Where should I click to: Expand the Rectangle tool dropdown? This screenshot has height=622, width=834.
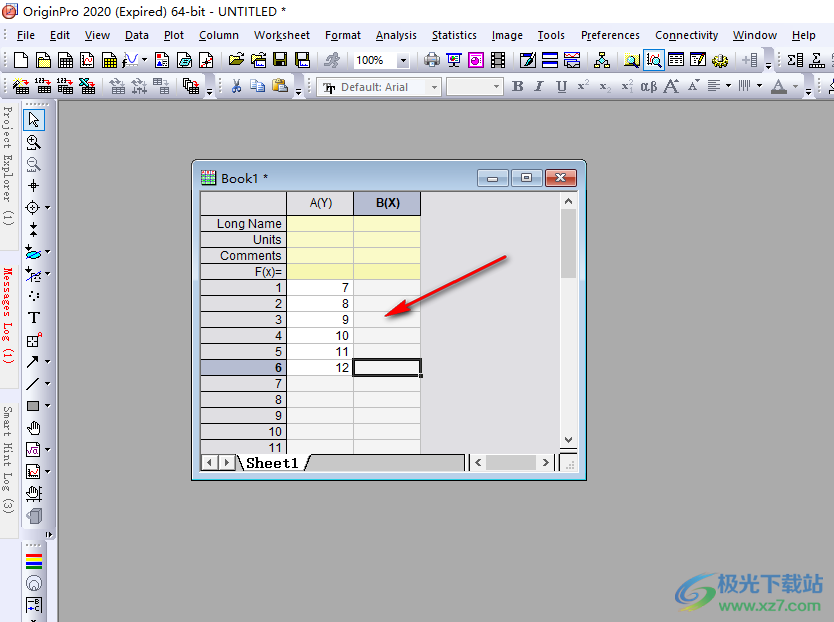pyautogui.click(x=47, y=406)
